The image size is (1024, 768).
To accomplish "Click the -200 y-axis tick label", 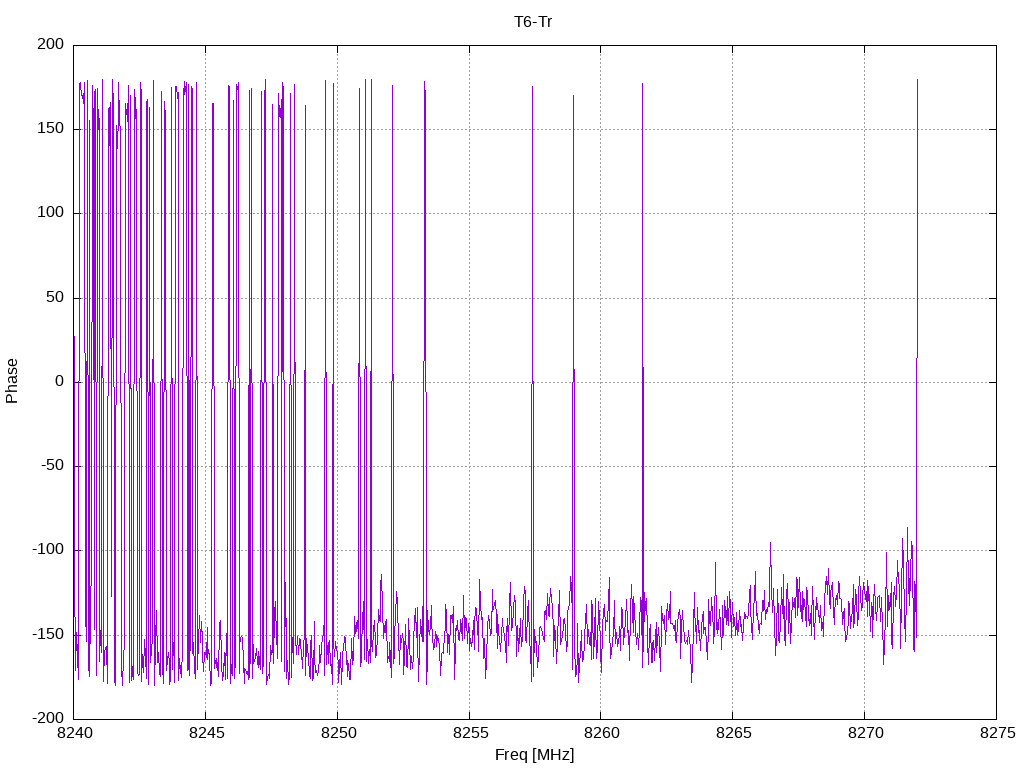I will click(x=47, y=718).
